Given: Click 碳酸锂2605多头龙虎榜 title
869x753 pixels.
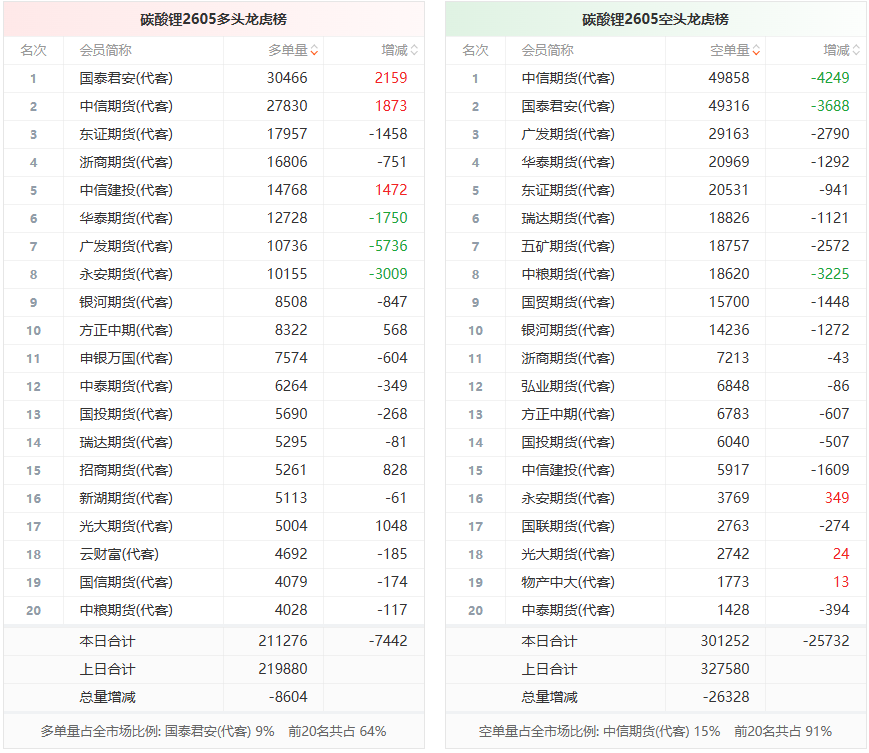Looking at the screenshot, I should 213,19.
